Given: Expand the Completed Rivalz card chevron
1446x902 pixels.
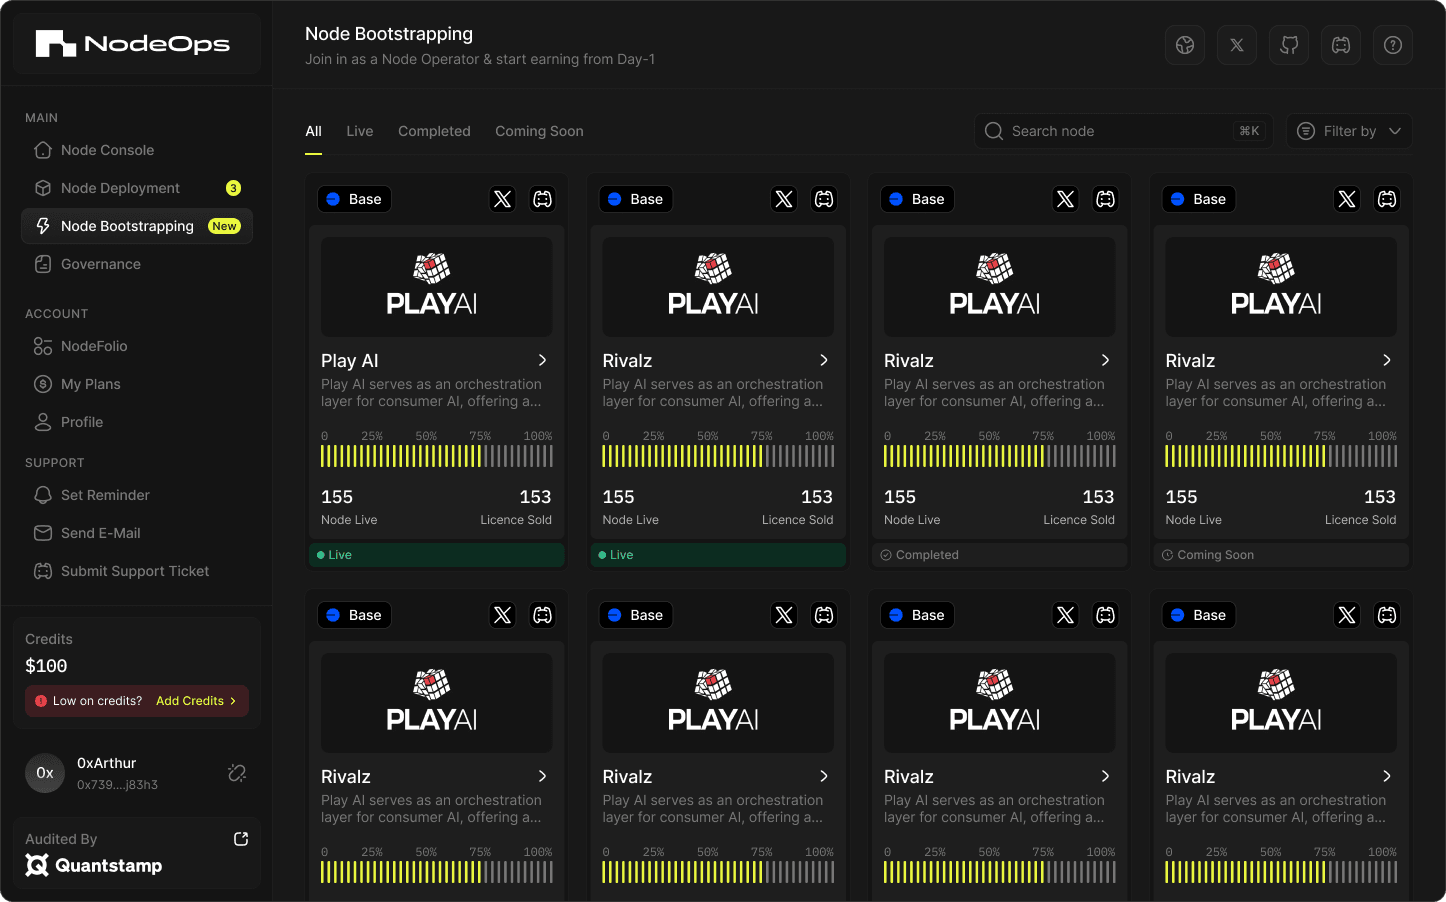Looking at the screenshot, I should [x=1106, y=360].
